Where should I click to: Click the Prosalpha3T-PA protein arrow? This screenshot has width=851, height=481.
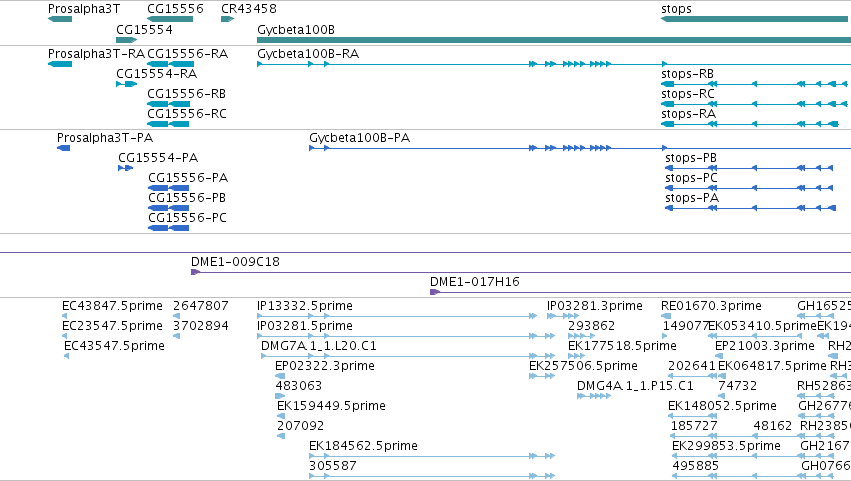tap(63, 148)
